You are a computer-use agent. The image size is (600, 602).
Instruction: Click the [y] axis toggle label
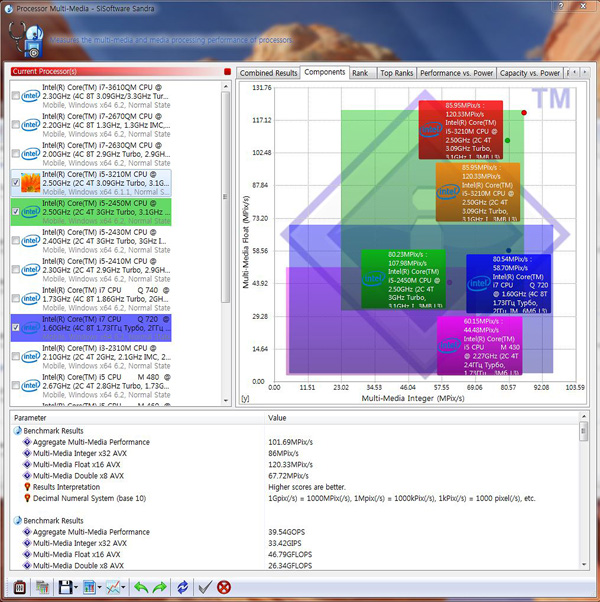click(245, 399)
